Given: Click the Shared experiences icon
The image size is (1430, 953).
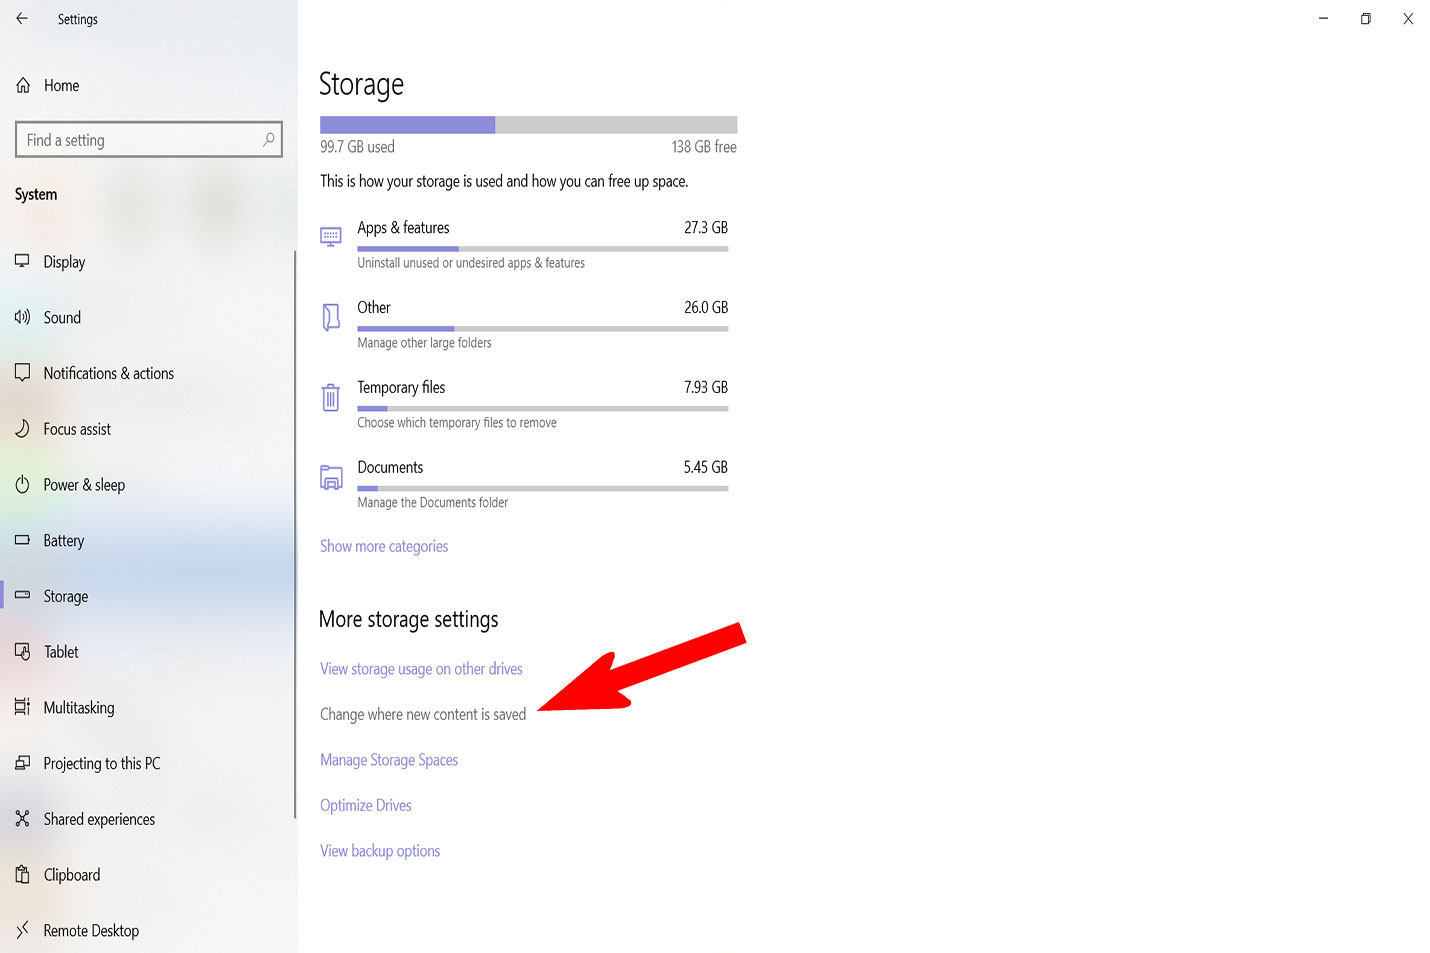Looking at the screenshot, I should coord(22,819).
